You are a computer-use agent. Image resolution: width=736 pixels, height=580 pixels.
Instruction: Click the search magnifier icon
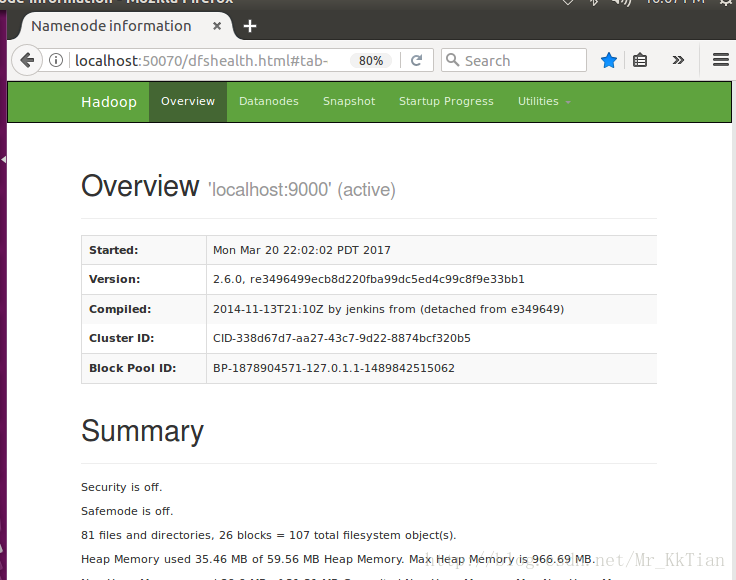(452, 60)
